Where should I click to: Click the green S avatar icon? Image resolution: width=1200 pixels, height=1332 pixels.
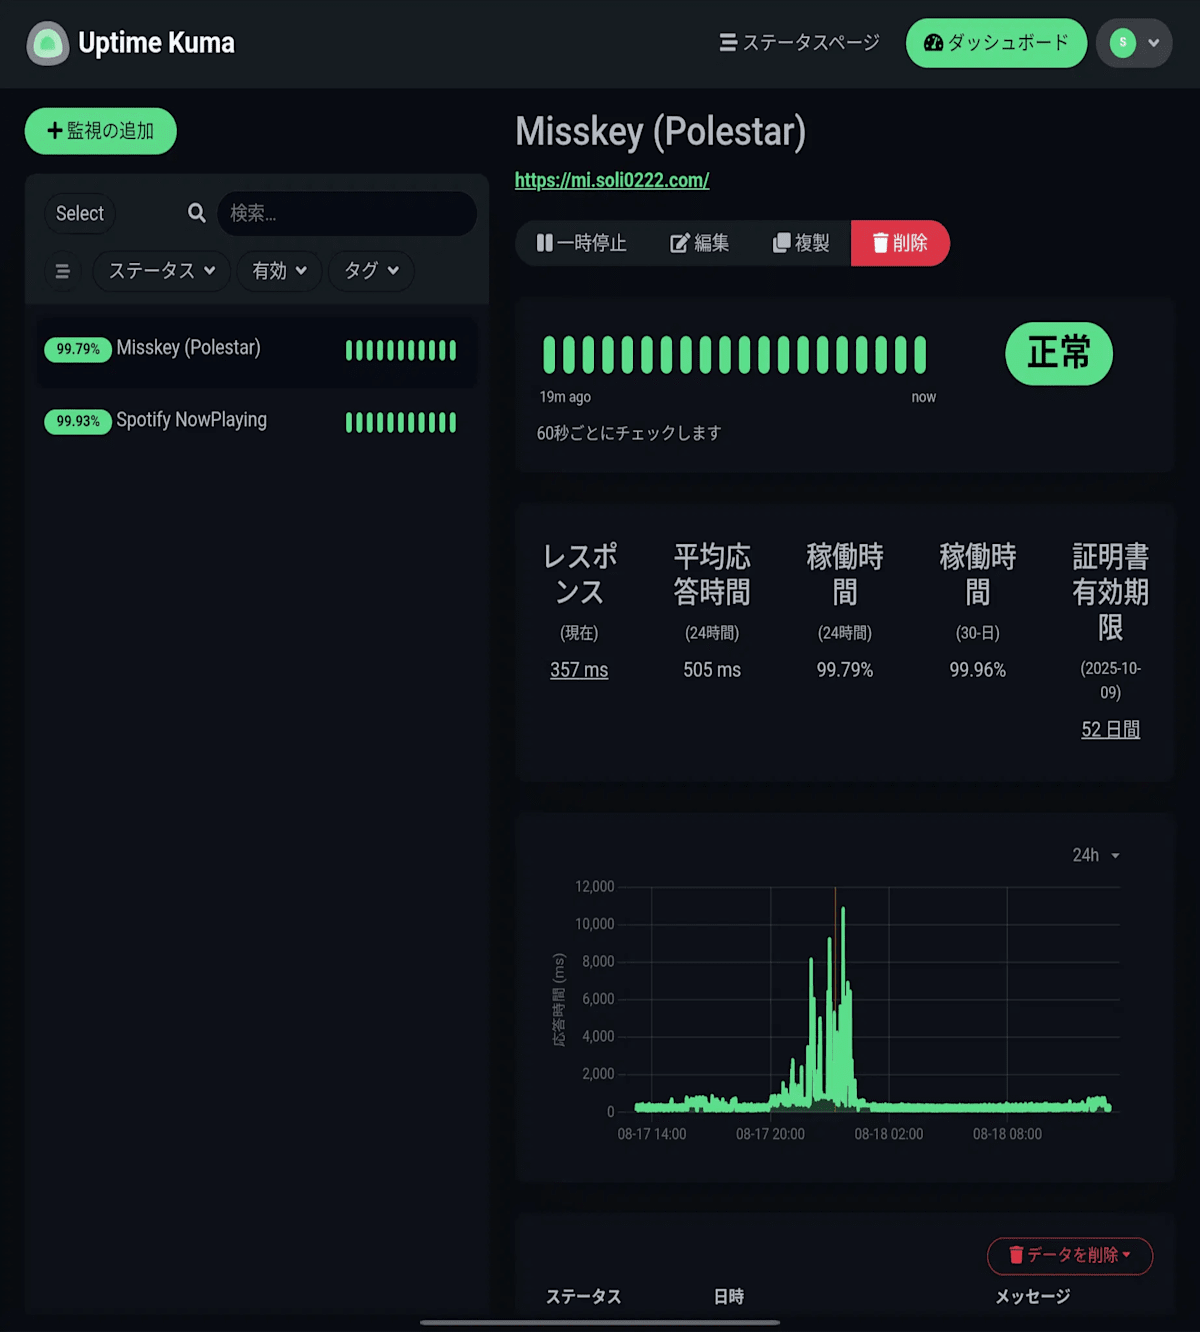tap(1122, 43)
